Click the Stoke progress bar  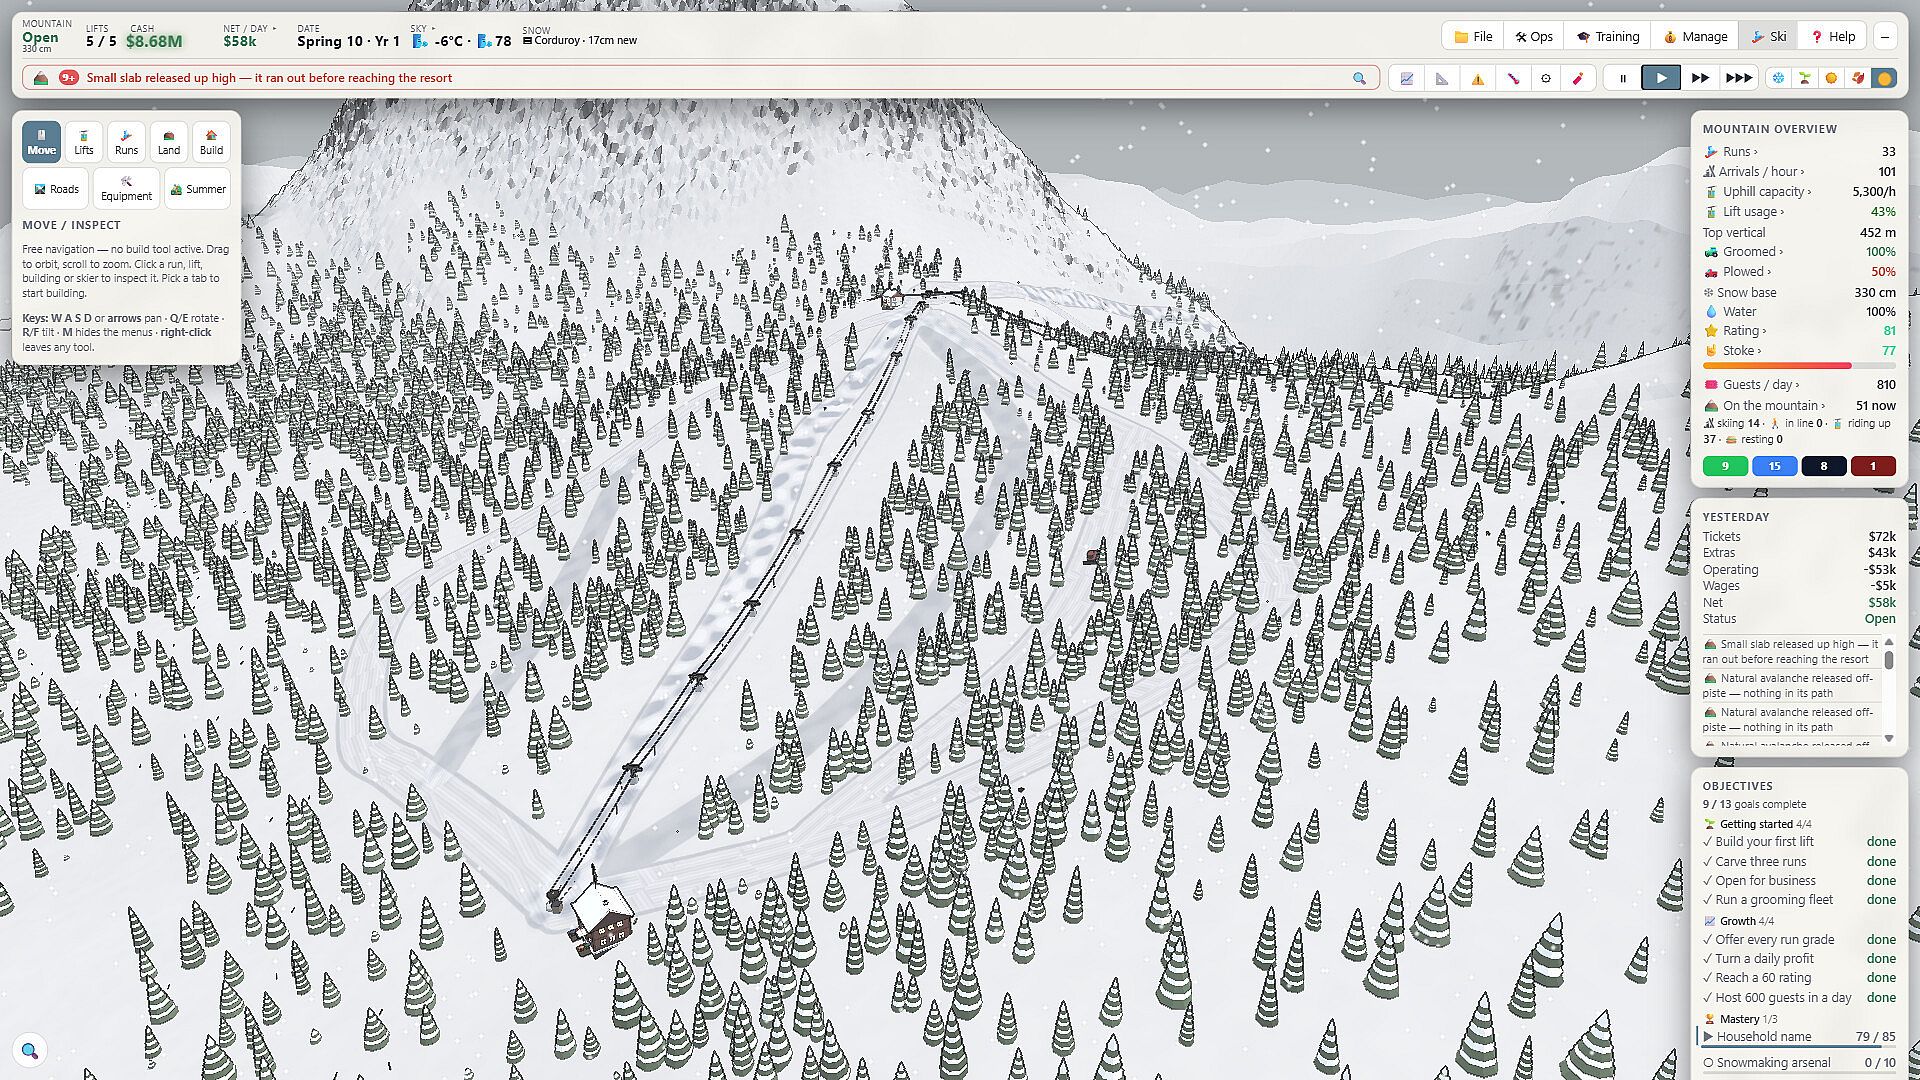coord(1799,366)
